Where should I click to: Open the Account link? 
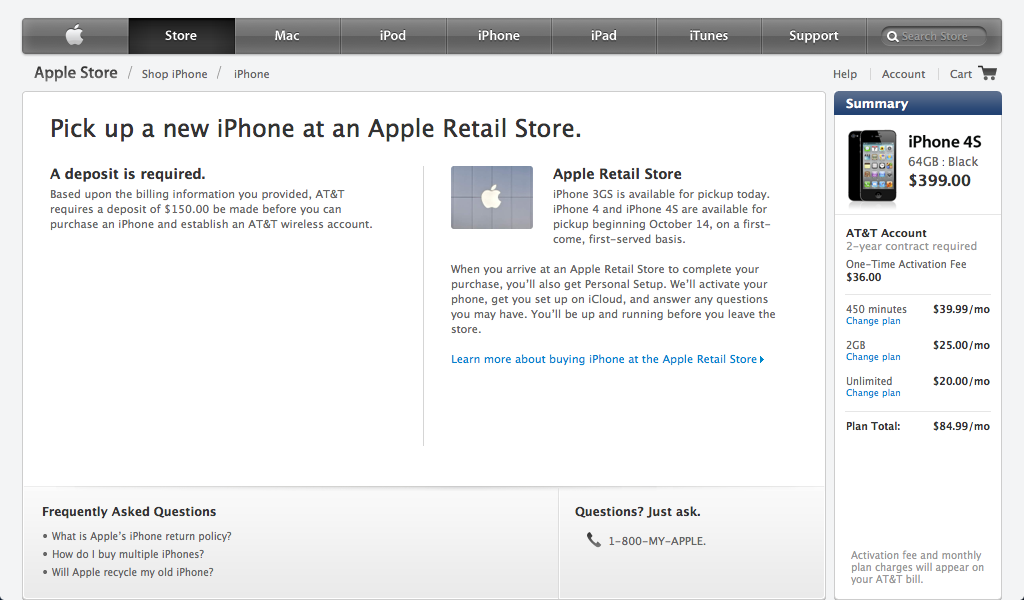(x=903, y=74)
